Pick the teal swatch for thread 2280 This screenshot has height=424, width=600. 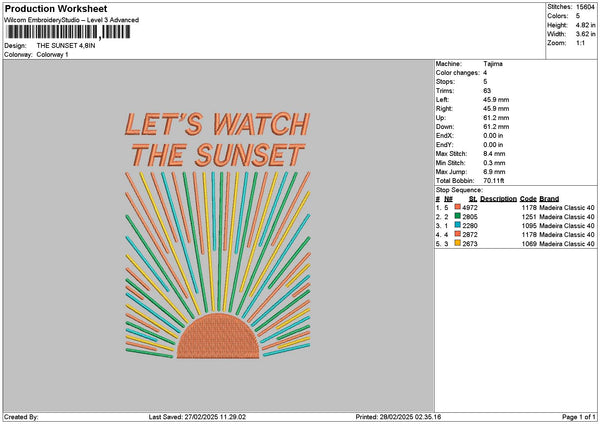(x=458, y=225)
